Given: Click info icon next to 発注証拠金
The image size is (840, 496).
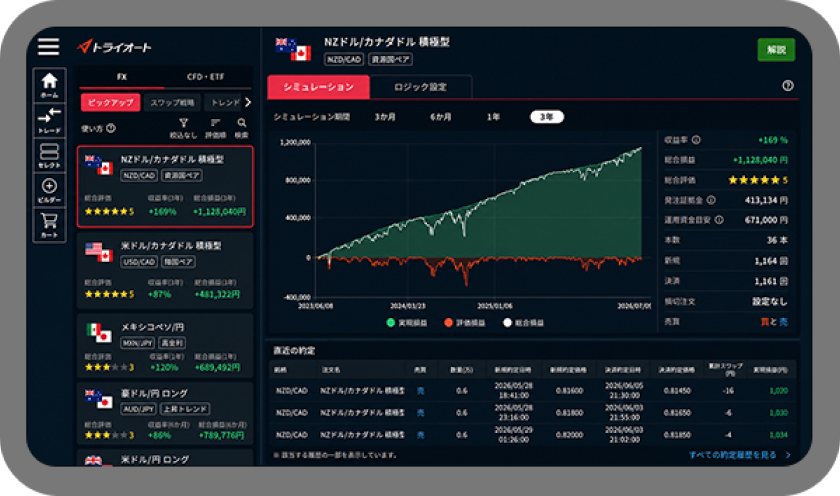Looking at the screenshot, I should point(711,200).
